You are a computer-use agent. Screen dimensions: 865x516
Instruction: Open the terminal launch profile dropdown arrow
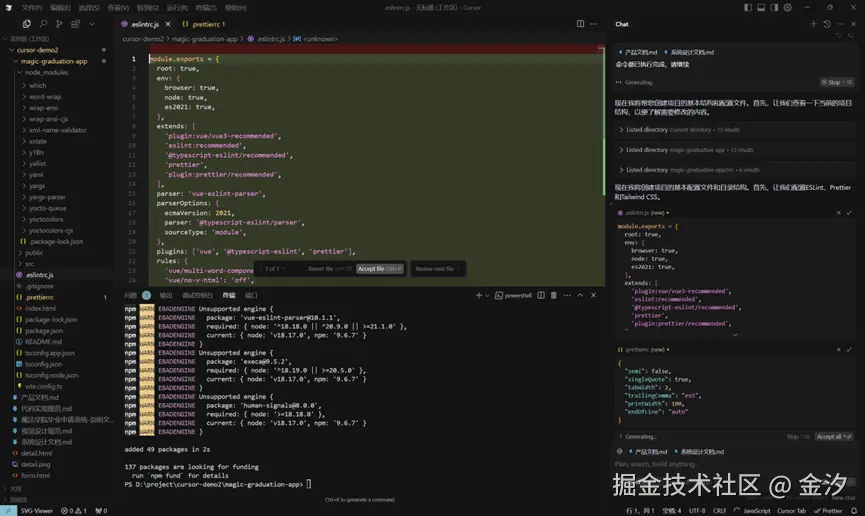(x=487, y=295)
